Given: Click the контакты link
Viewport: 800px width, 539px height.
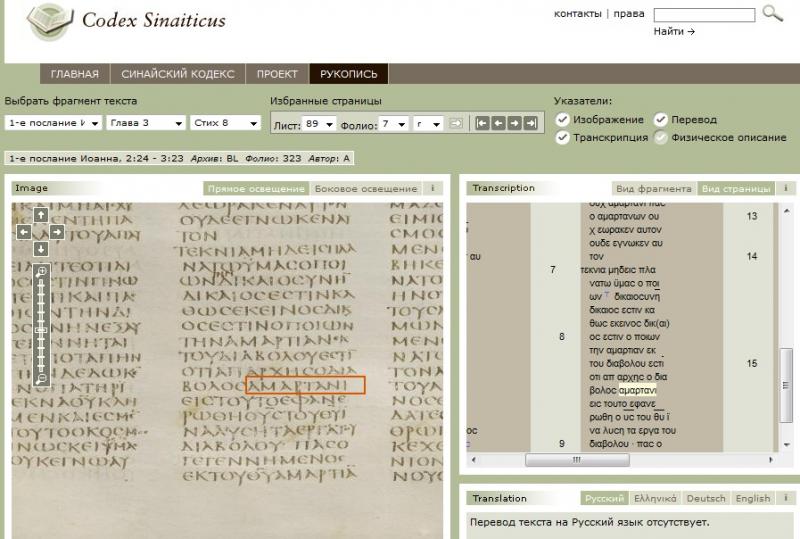Looking at the screenshot, I should 577,13.
